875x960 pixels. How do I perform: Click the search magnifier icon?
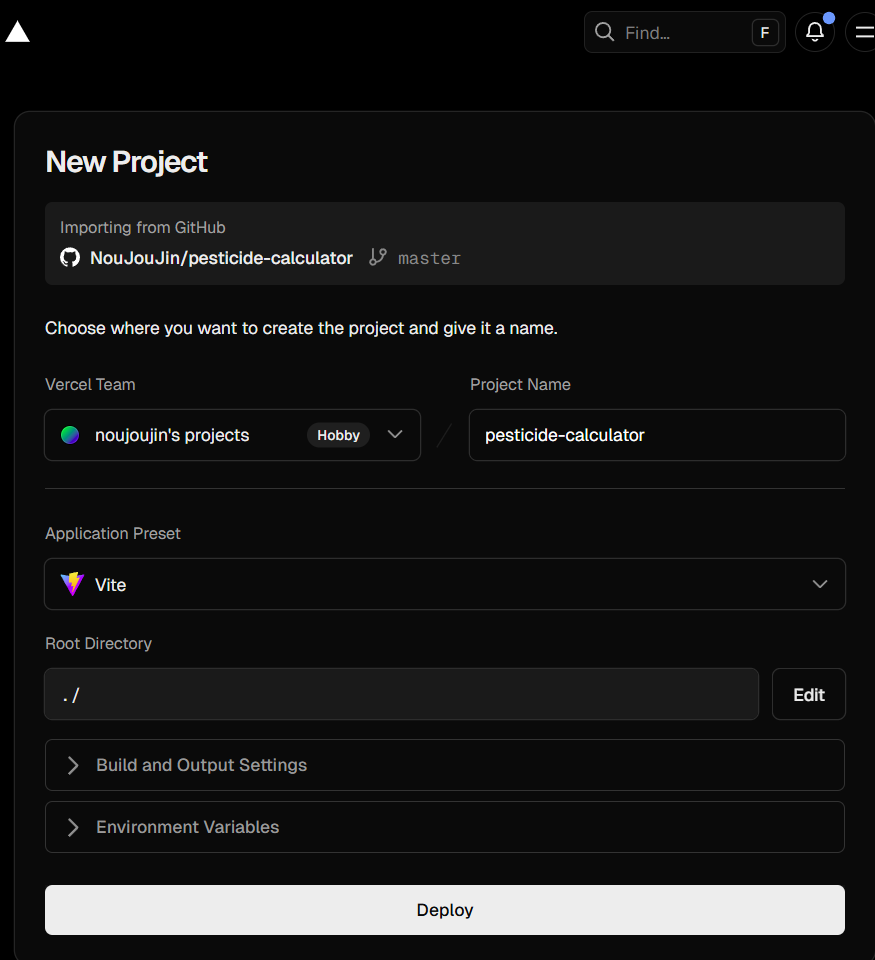[604, 32]
